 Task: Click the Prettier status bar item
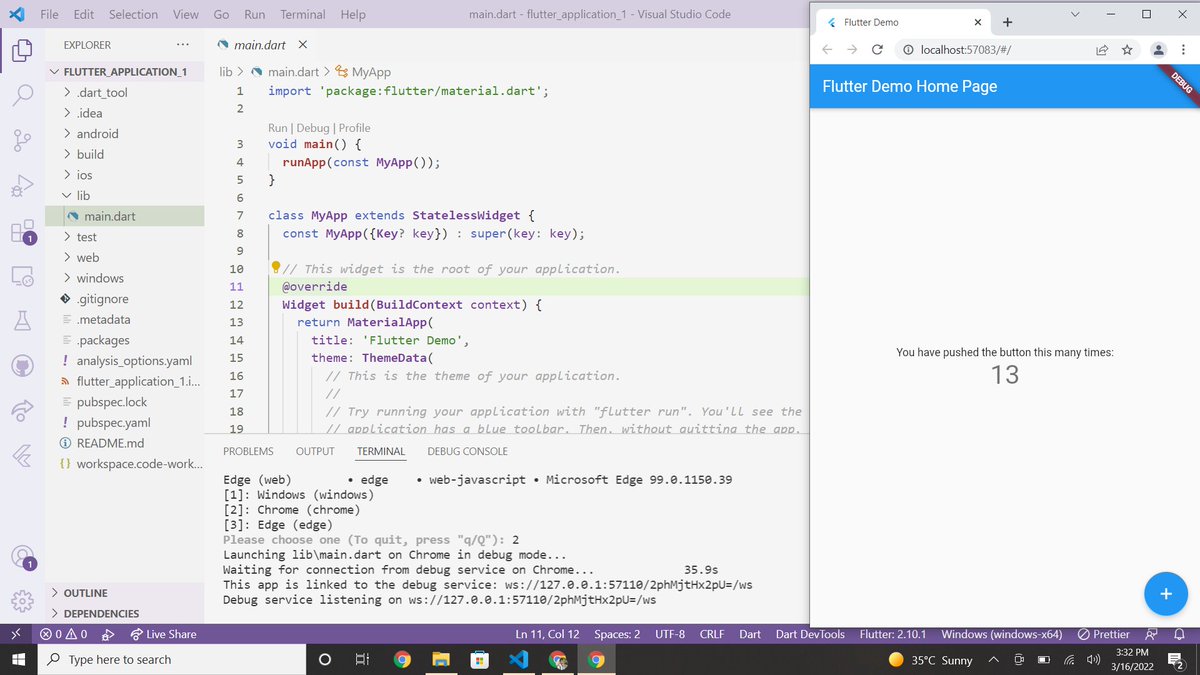[x=1104, y=634]
